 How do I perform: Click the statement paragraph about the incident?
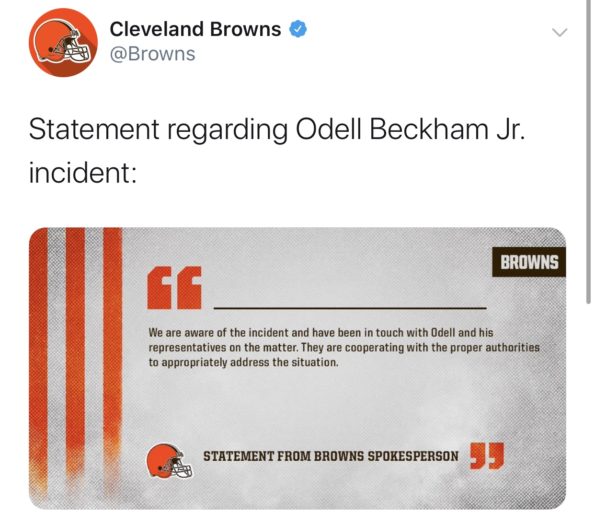point(344,347)
